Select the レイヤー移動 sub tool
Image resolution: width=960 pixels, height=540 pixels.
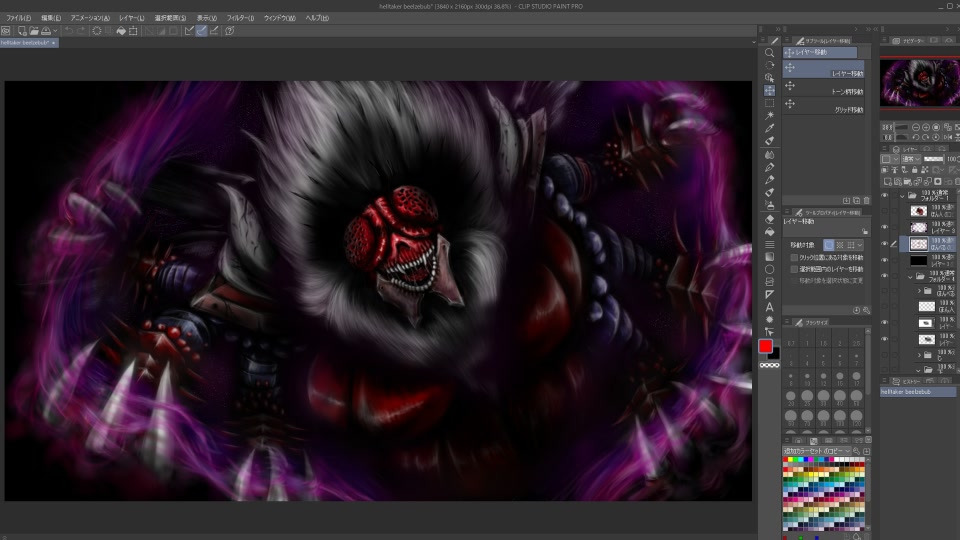pos(823,69)
